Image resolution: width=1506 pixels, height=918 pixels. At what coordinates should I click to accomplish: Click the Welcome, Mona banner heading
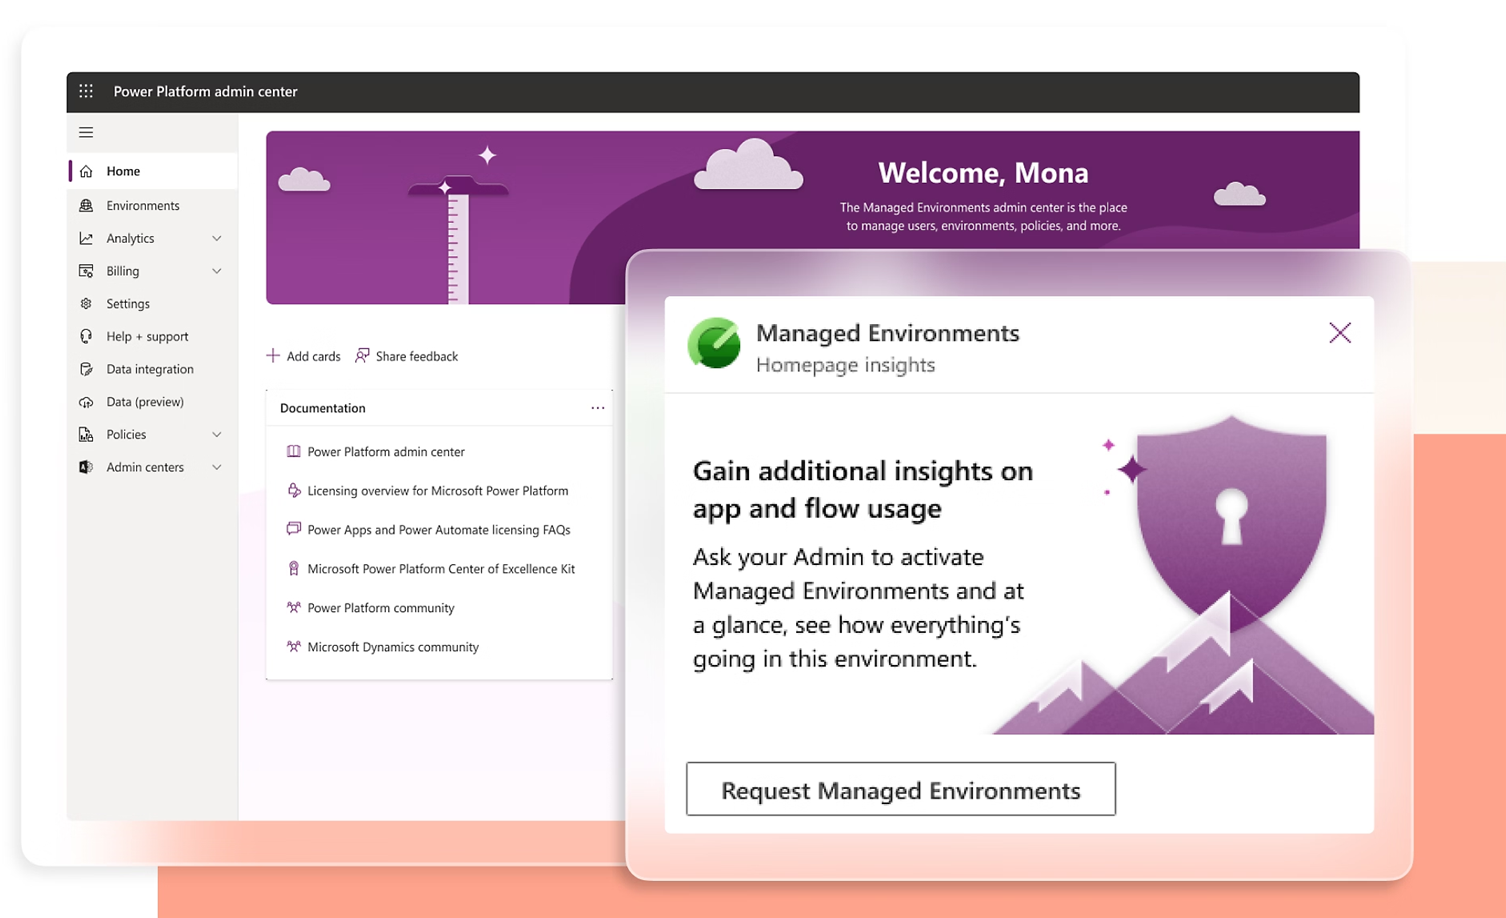[x=983, y=172]
